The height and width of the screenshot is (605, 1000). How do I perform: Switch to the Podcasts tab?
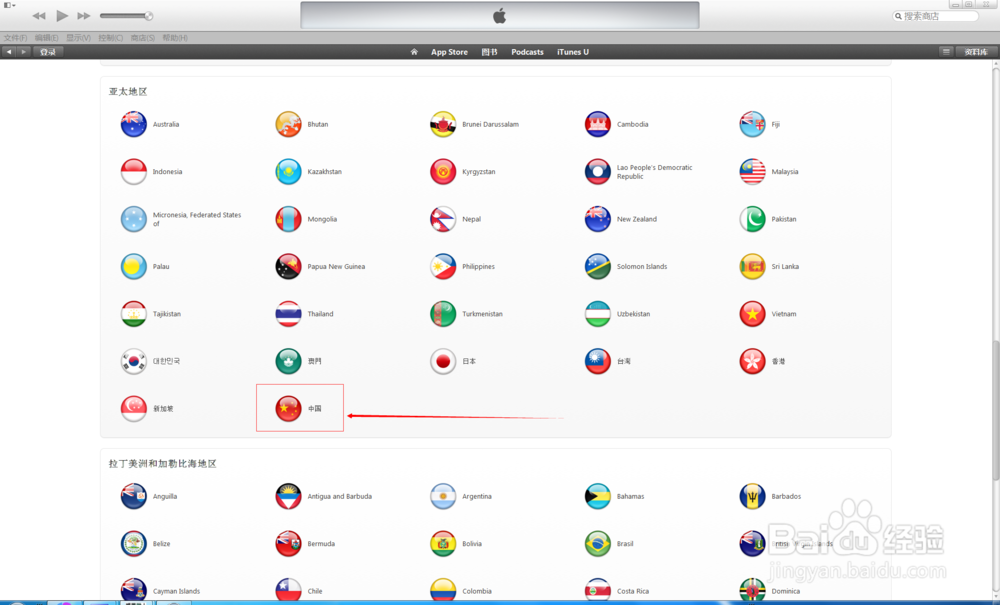[x=527, y=52]
